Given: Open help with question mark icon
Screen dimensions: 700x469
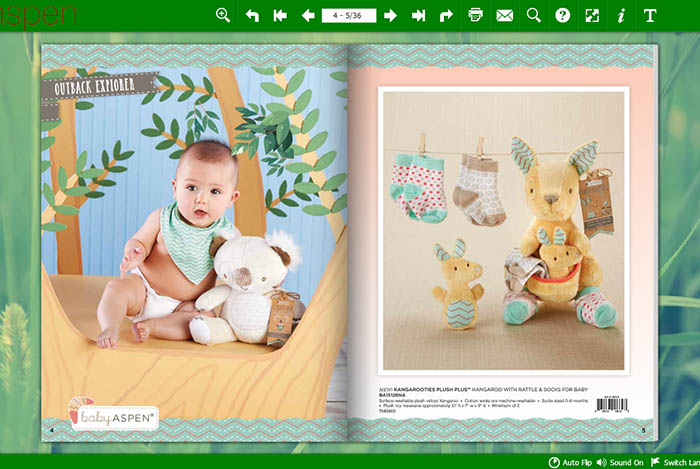Looking at the screenshot, I should point(563,15).
